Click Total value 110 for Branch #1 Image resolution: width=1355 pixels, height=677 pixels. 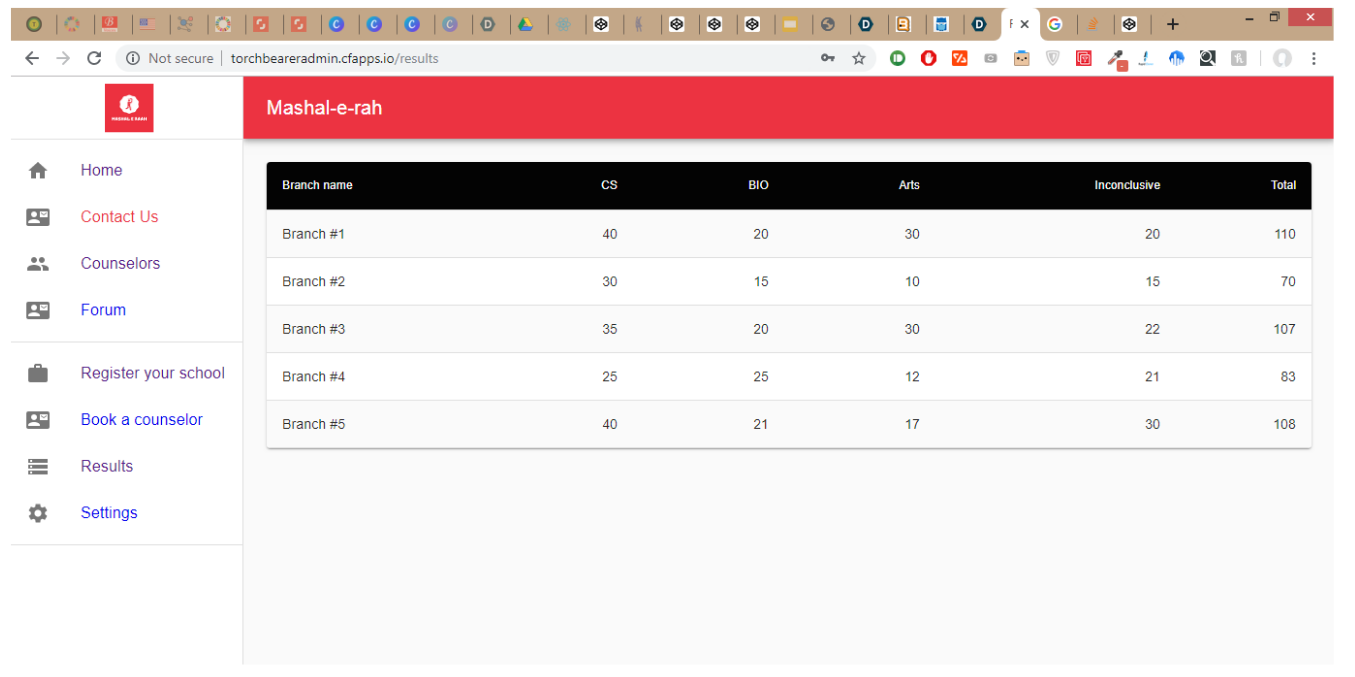(x=1284, y=234)
